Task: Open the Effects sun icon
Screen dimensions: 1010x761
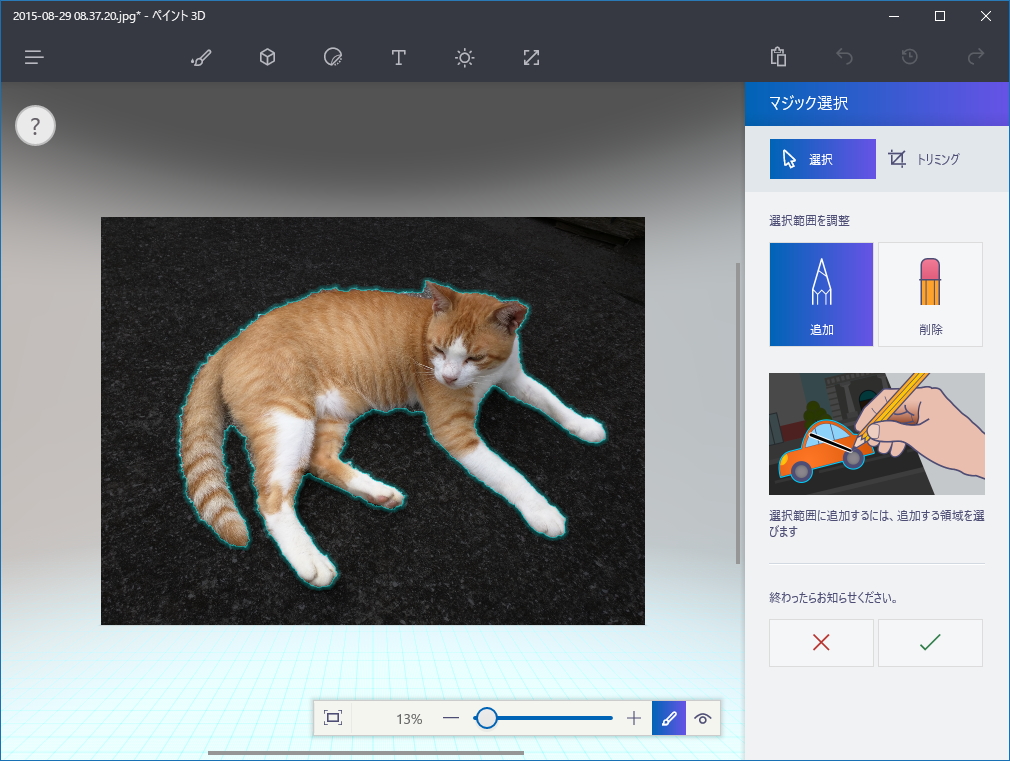Action: [464, 57]
